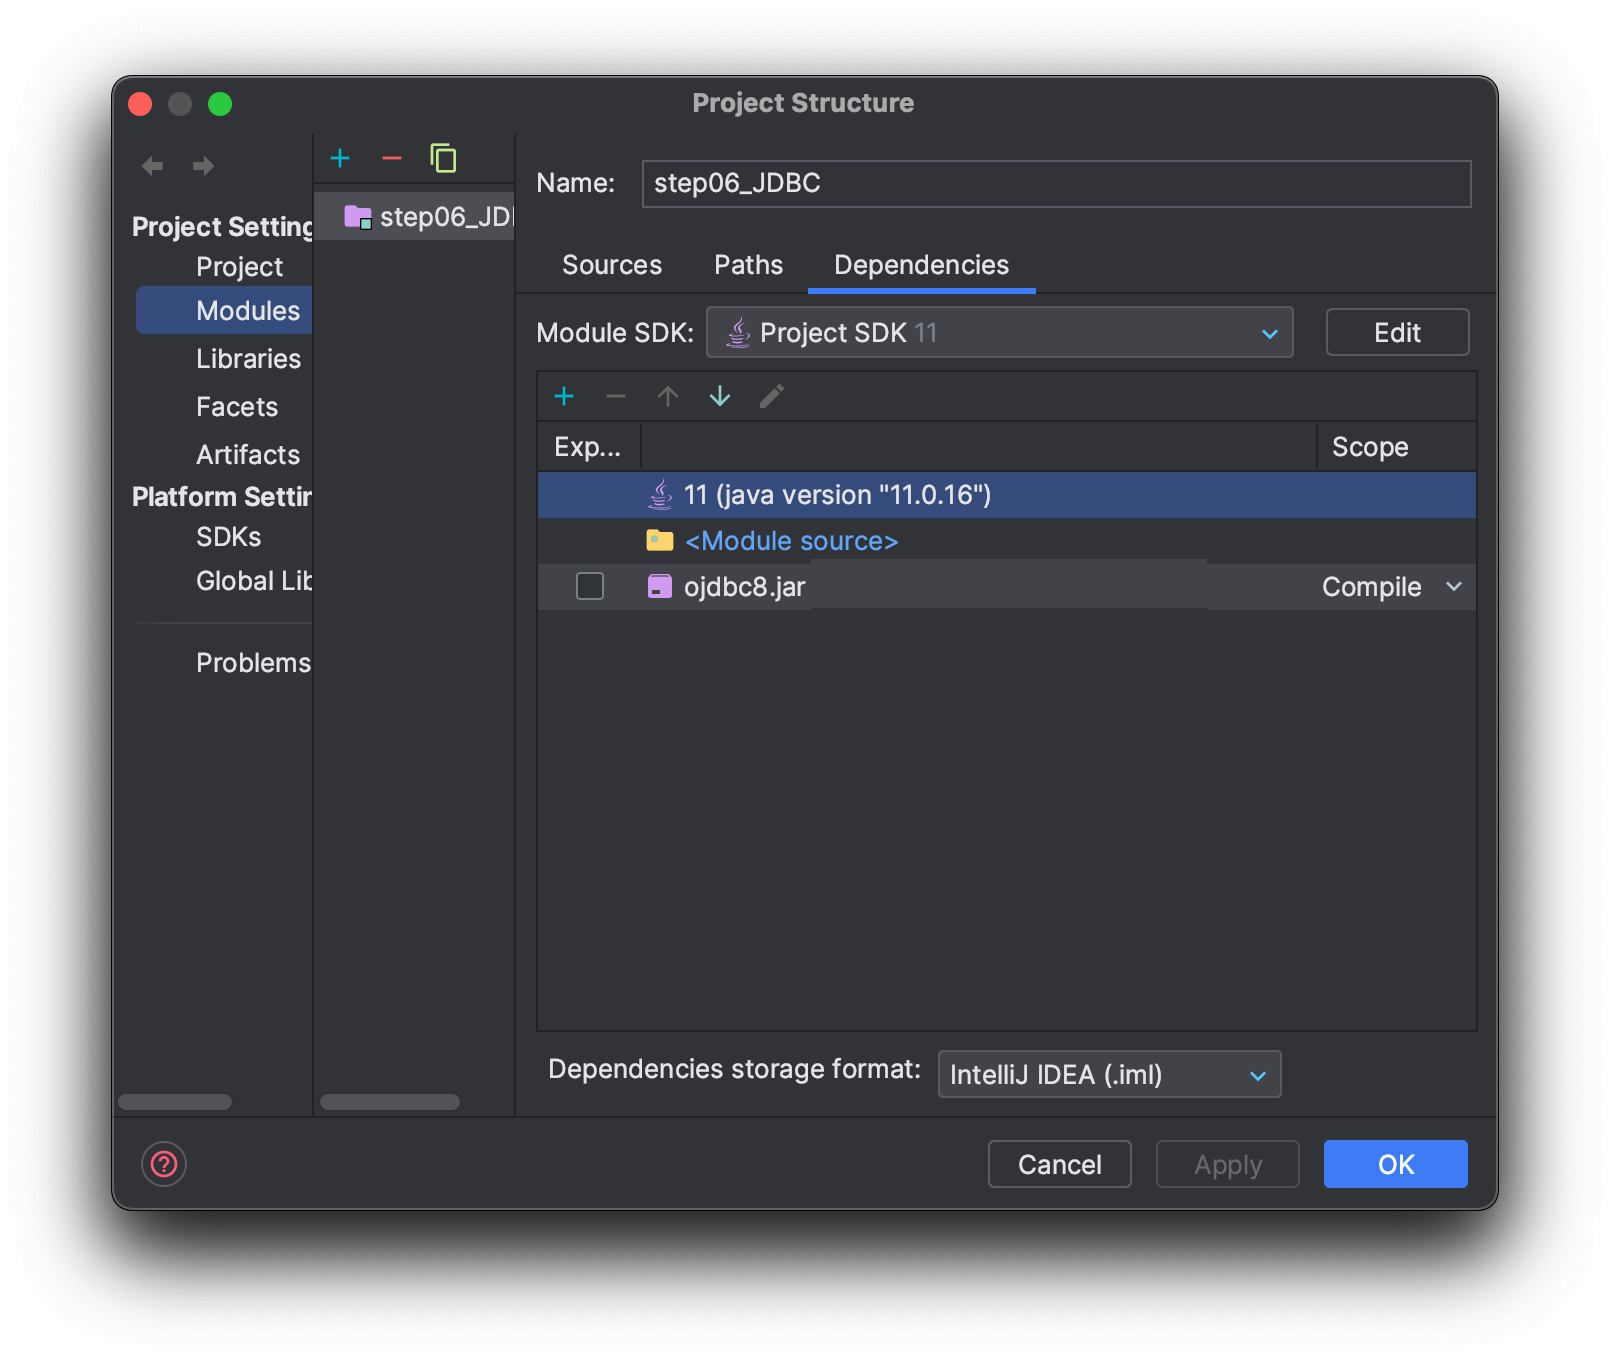Select Modules in the sidebar
The width and height of the screenshot is (1610, 1358).
click(x=224, y=311)
